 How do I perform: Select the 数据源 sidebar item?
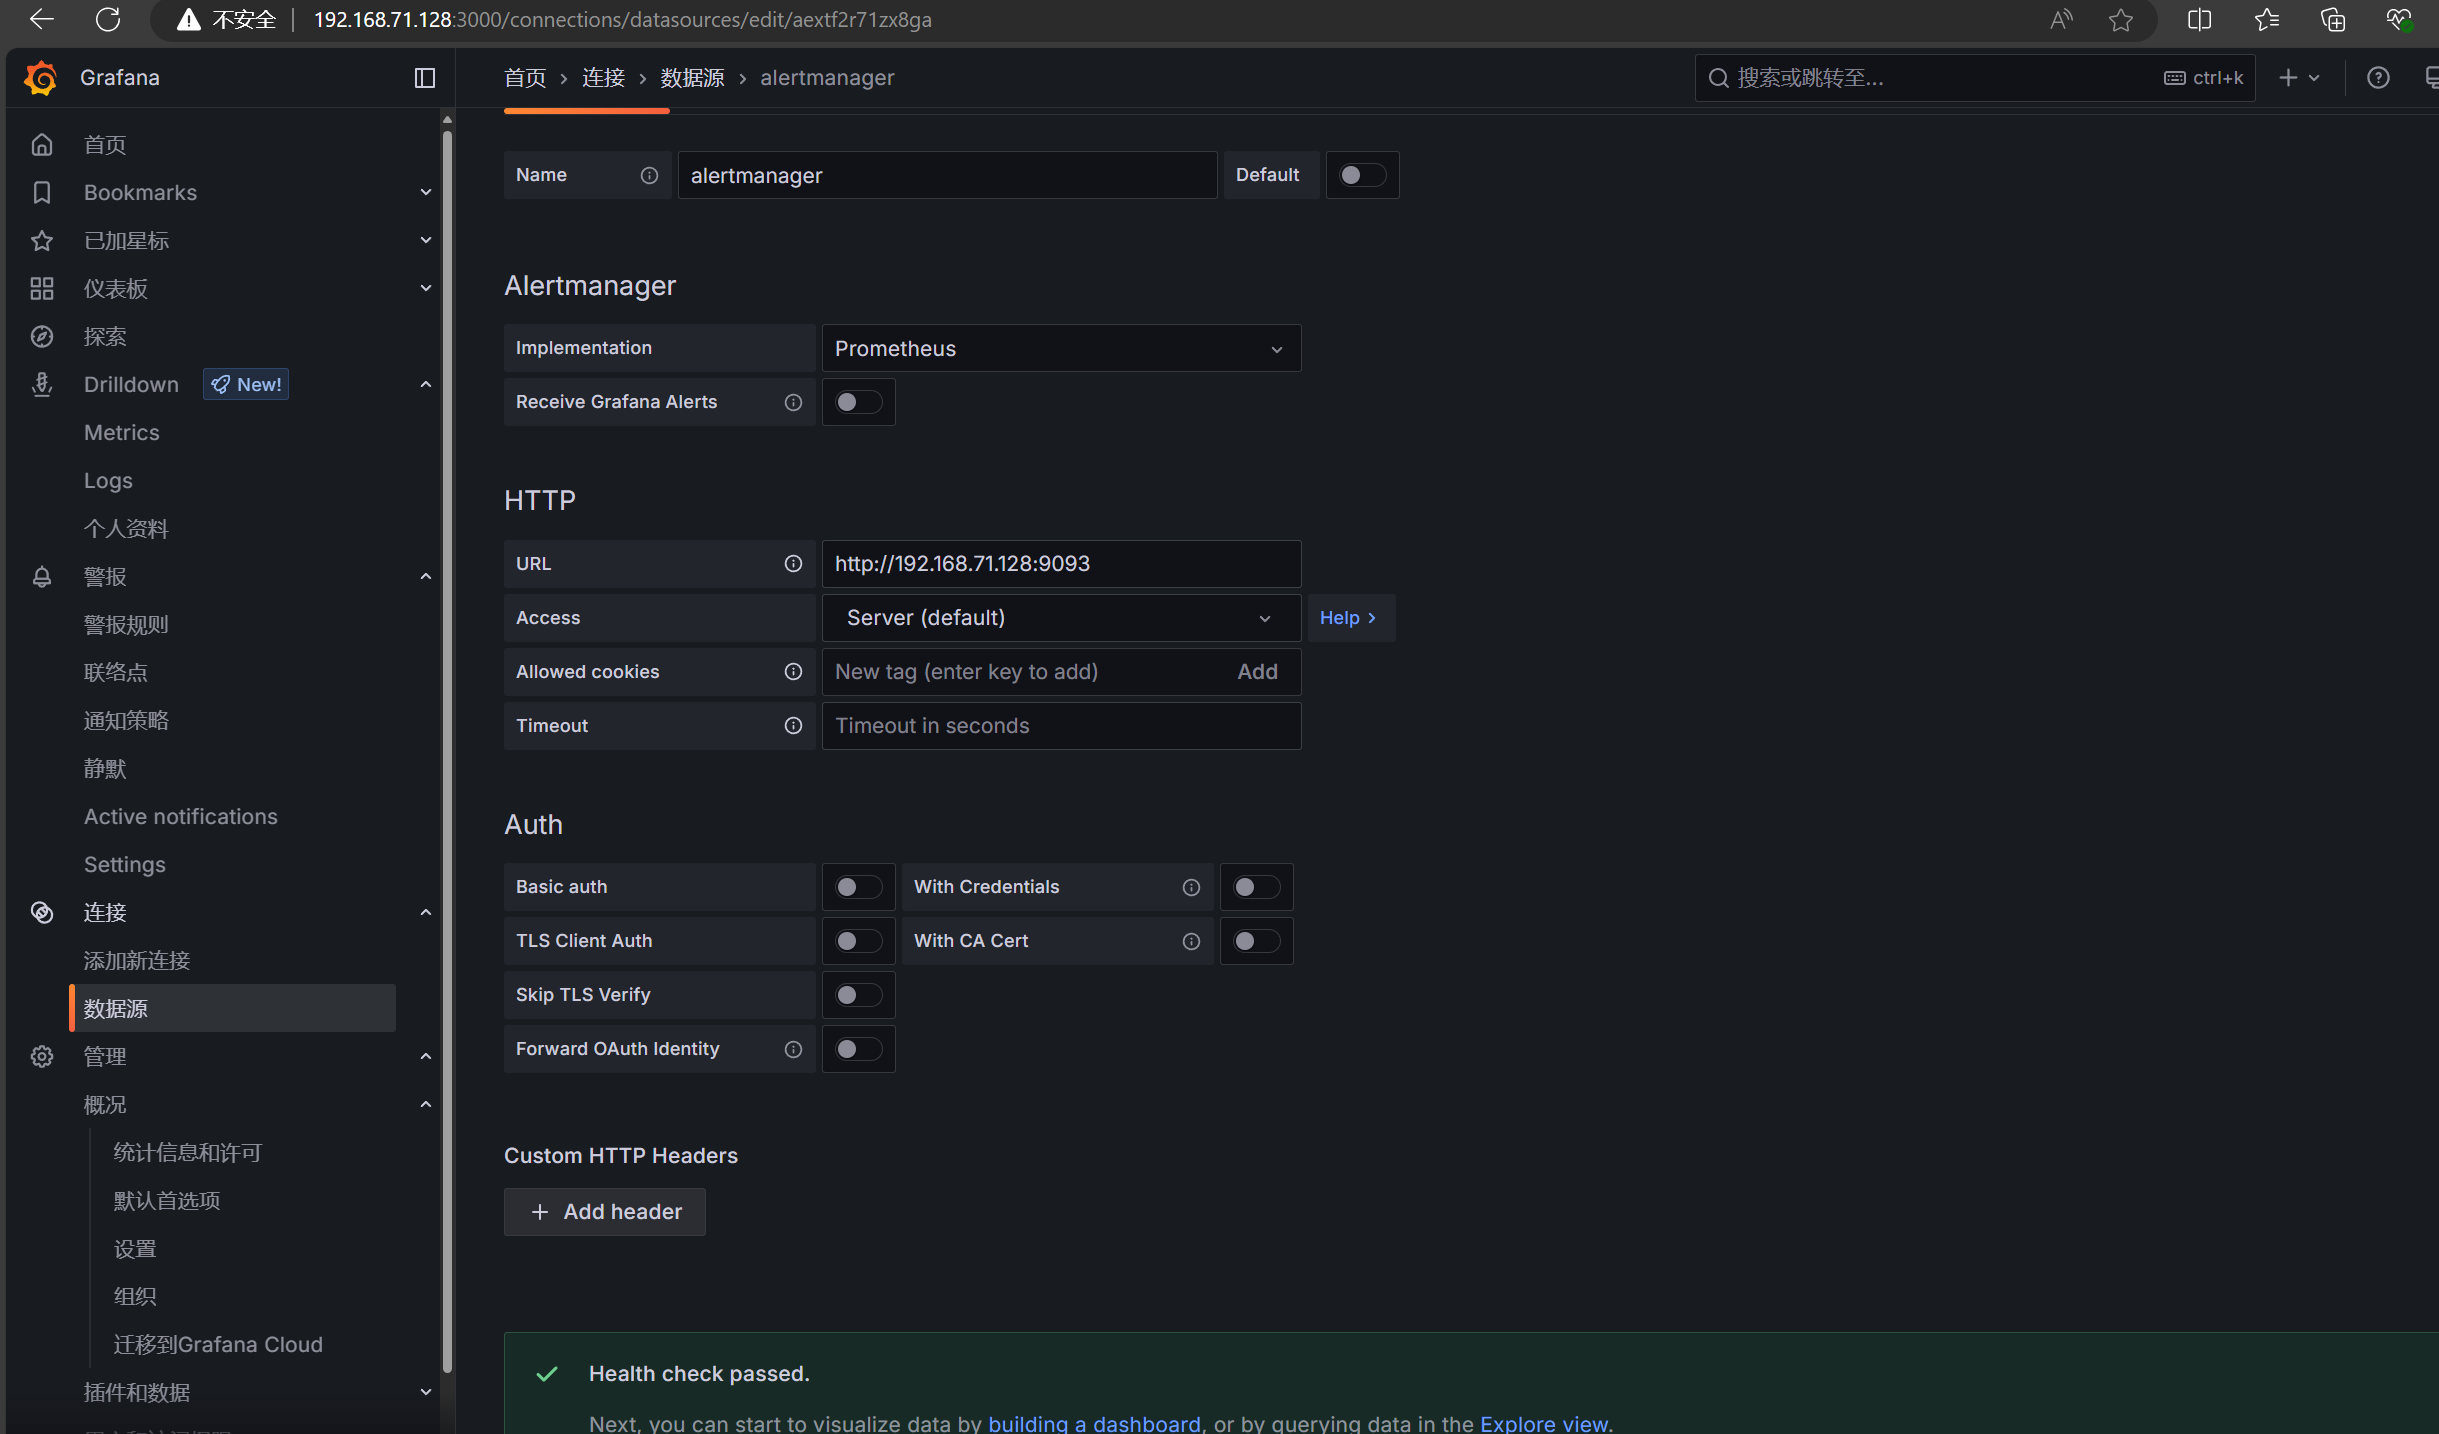233,1009
